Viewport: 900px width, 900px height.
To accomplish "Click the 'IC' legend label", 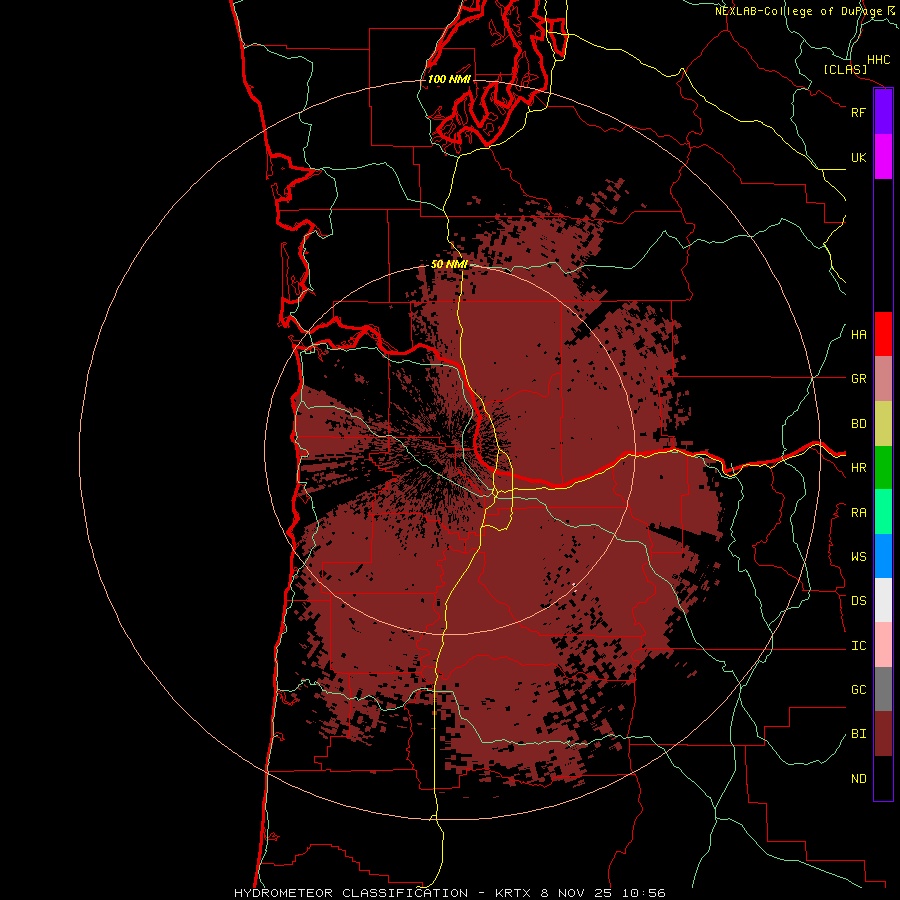I will tap(858, 646).
